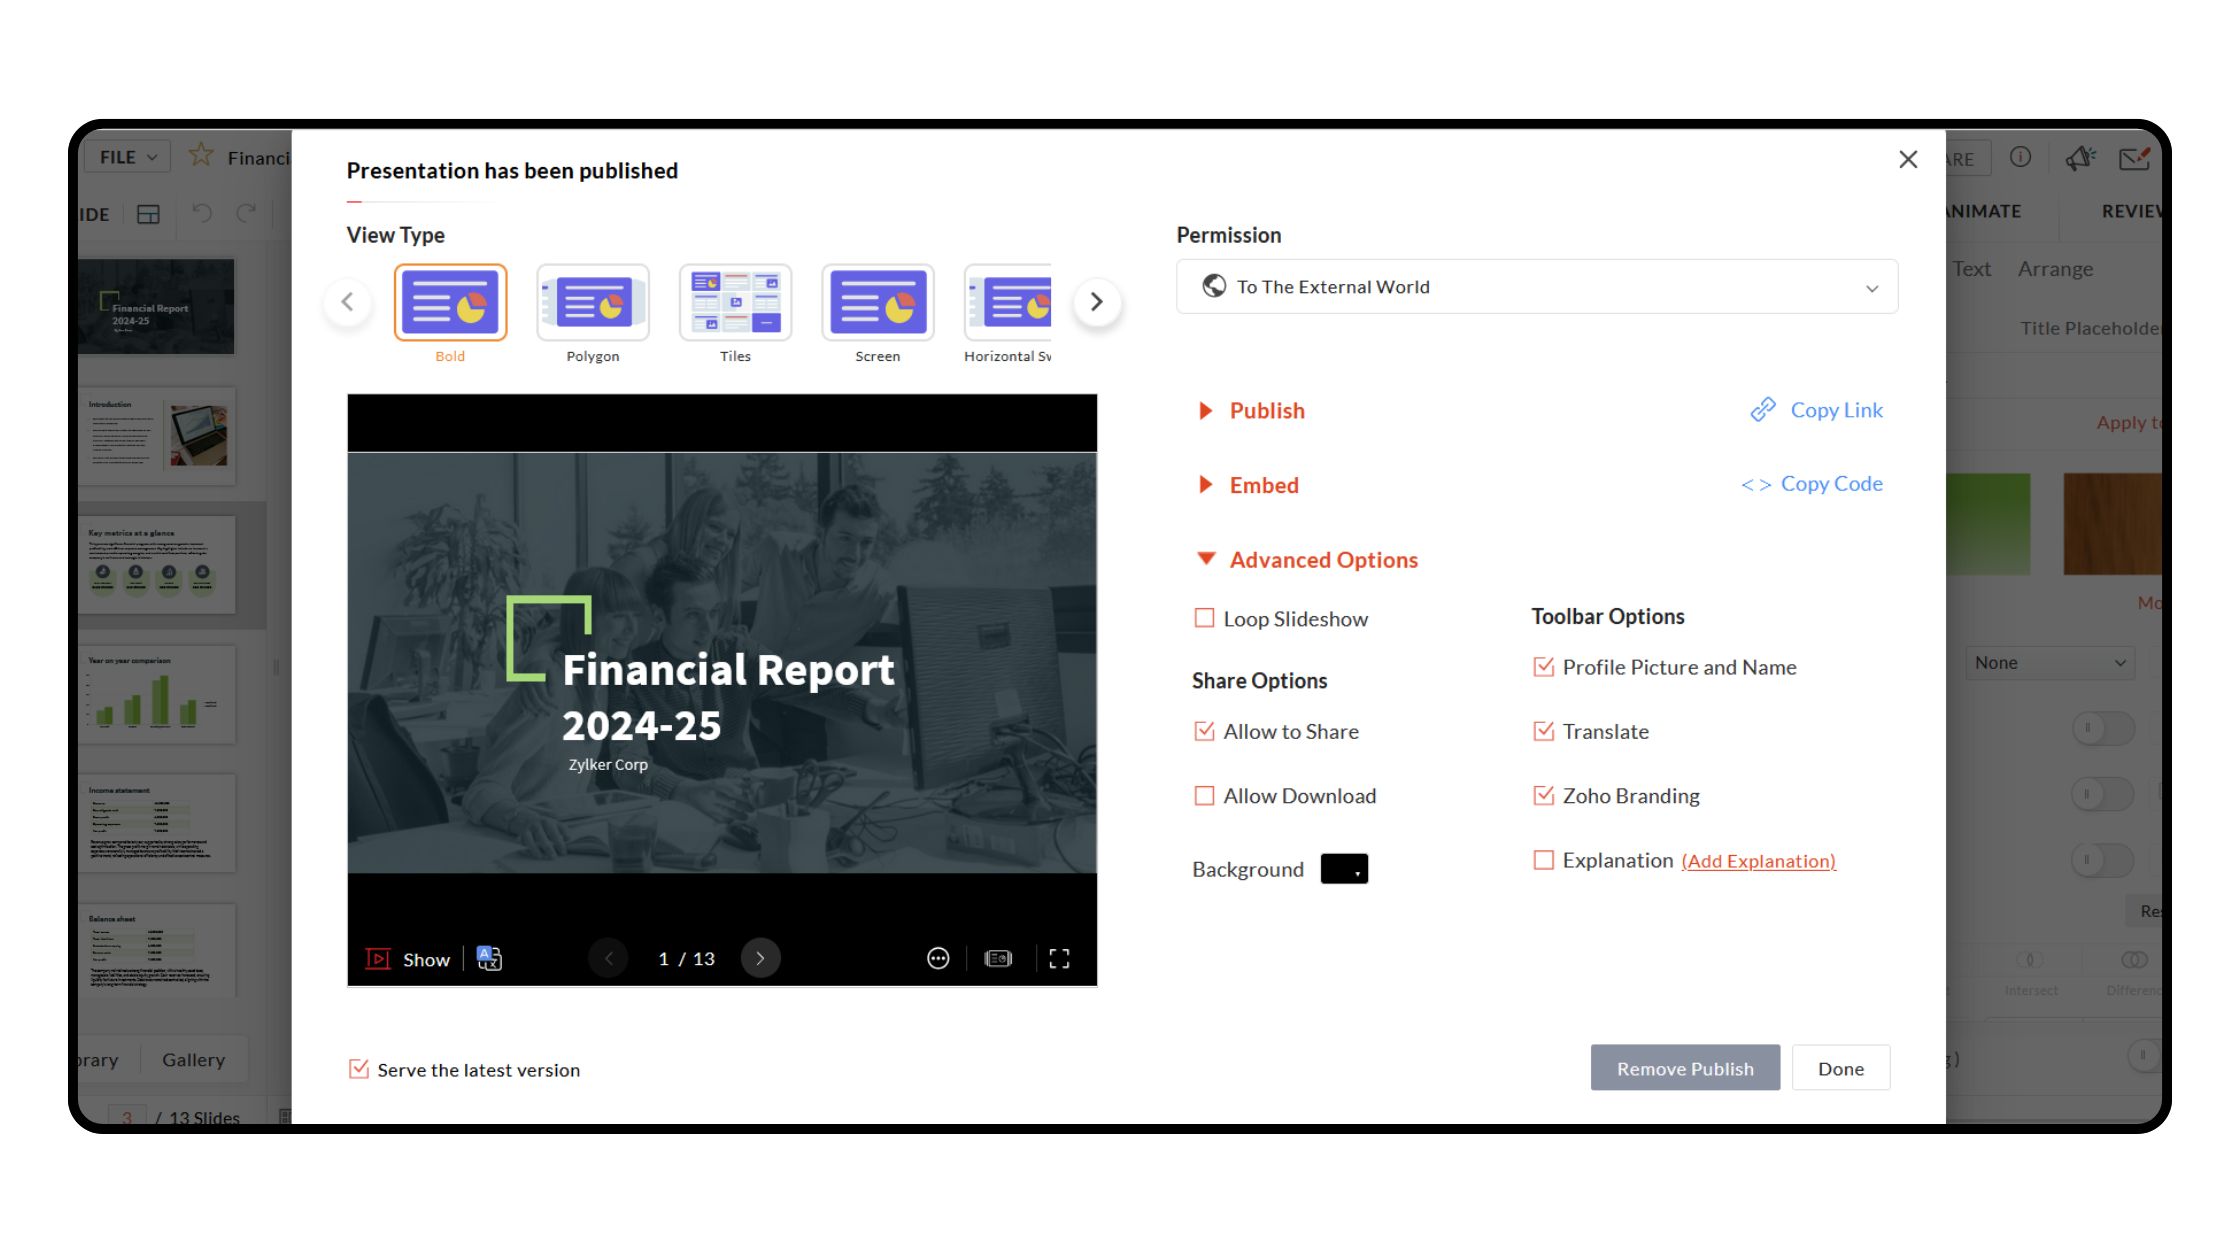The height and width of the screenshot is (1260, 2240).
Task: Click the Show slideshow icon in preview
Action: coord(378,959)
